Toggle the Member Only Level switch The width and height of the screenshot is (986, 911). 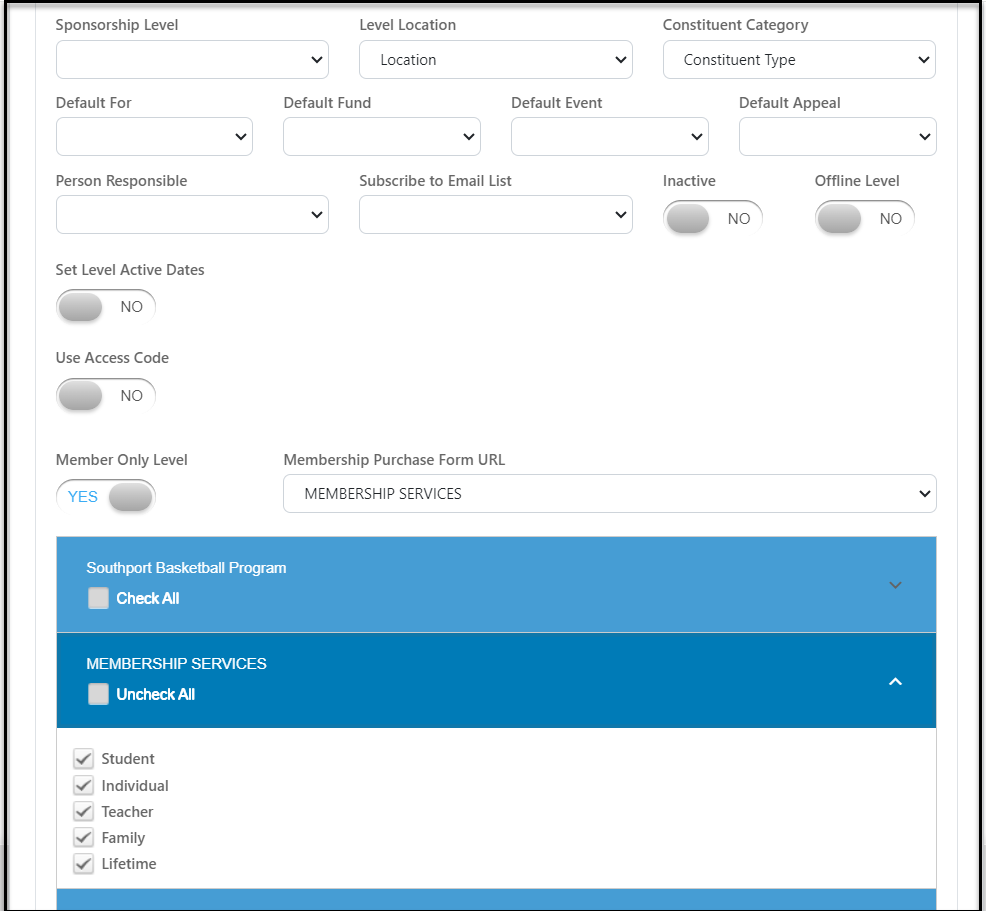tap(106, 497)
